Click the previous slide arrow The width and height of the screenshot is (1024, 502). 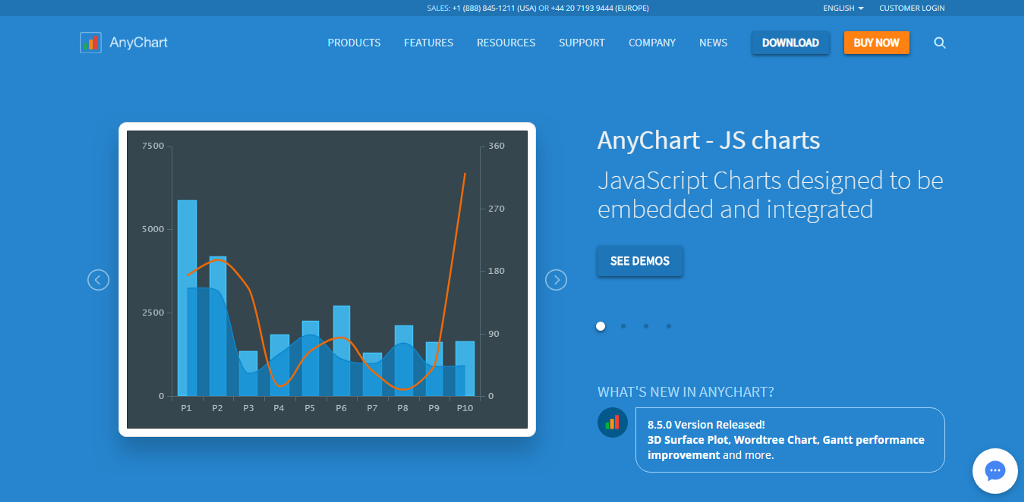click(x=98, y=280)
